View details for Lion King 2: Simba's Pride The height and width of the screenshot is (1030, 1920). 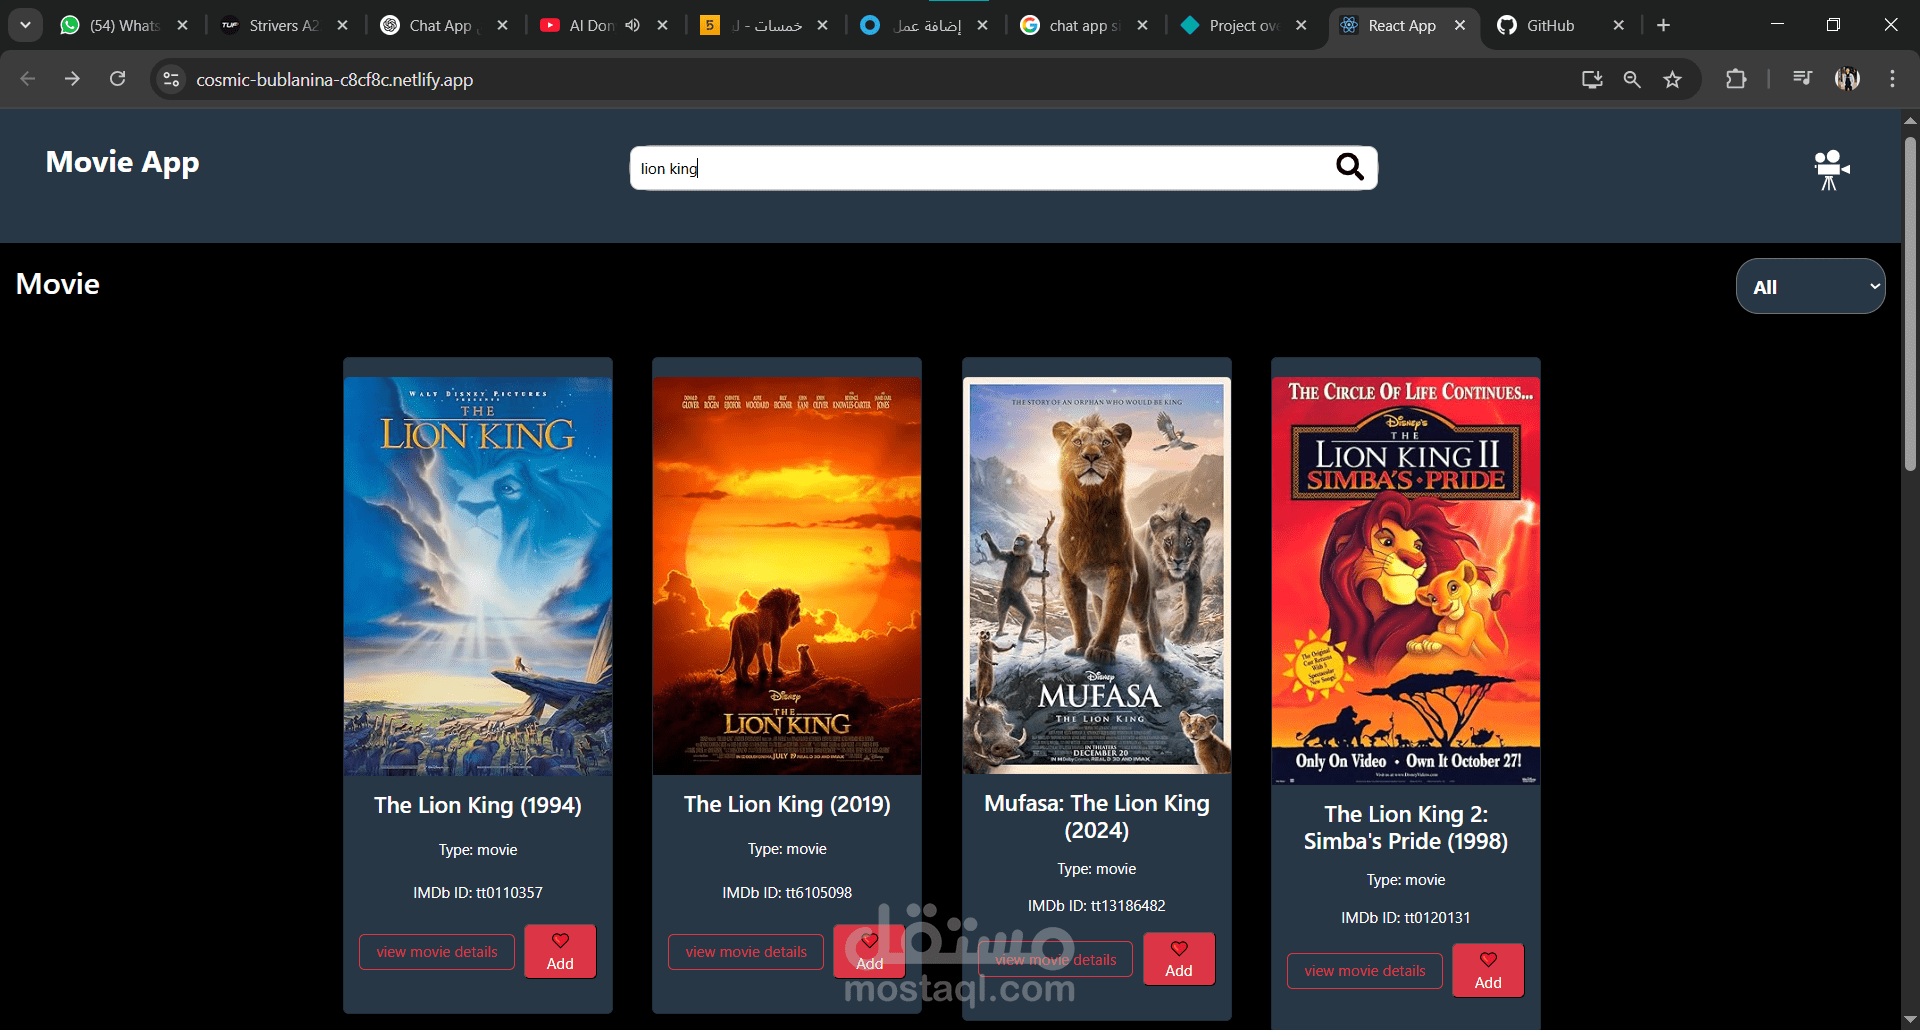click(1365, 971)
